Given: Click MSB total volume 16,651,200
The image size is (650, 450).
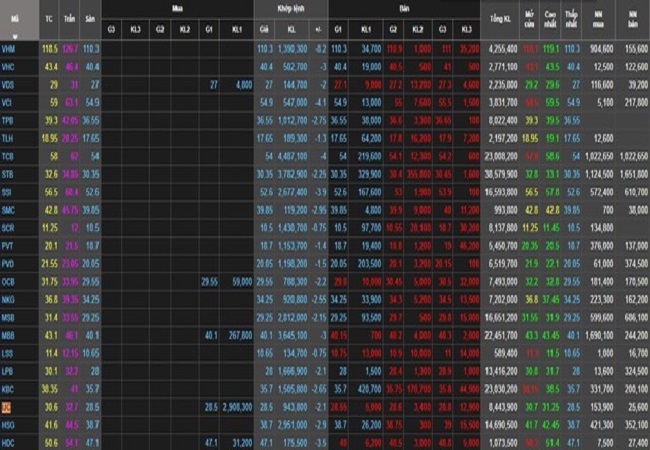Looking at the screenshot, I should point(501,318).
